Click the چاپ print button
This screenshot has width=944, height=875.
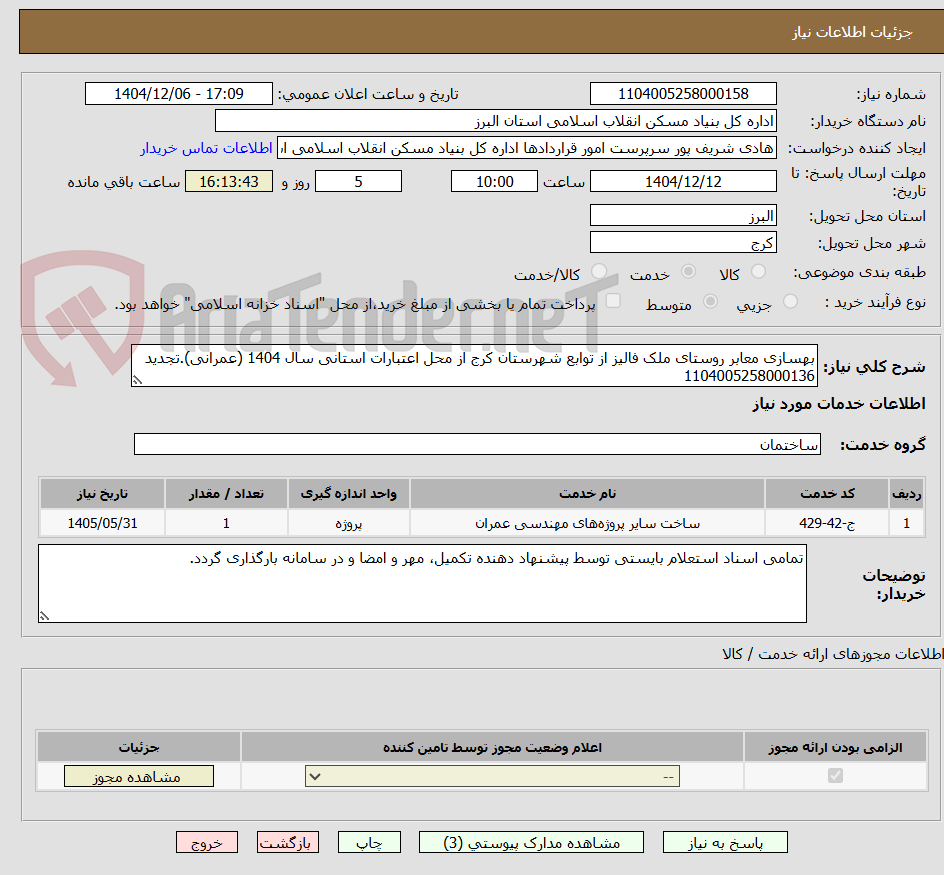pyautogui.click(x=369, y=842)
